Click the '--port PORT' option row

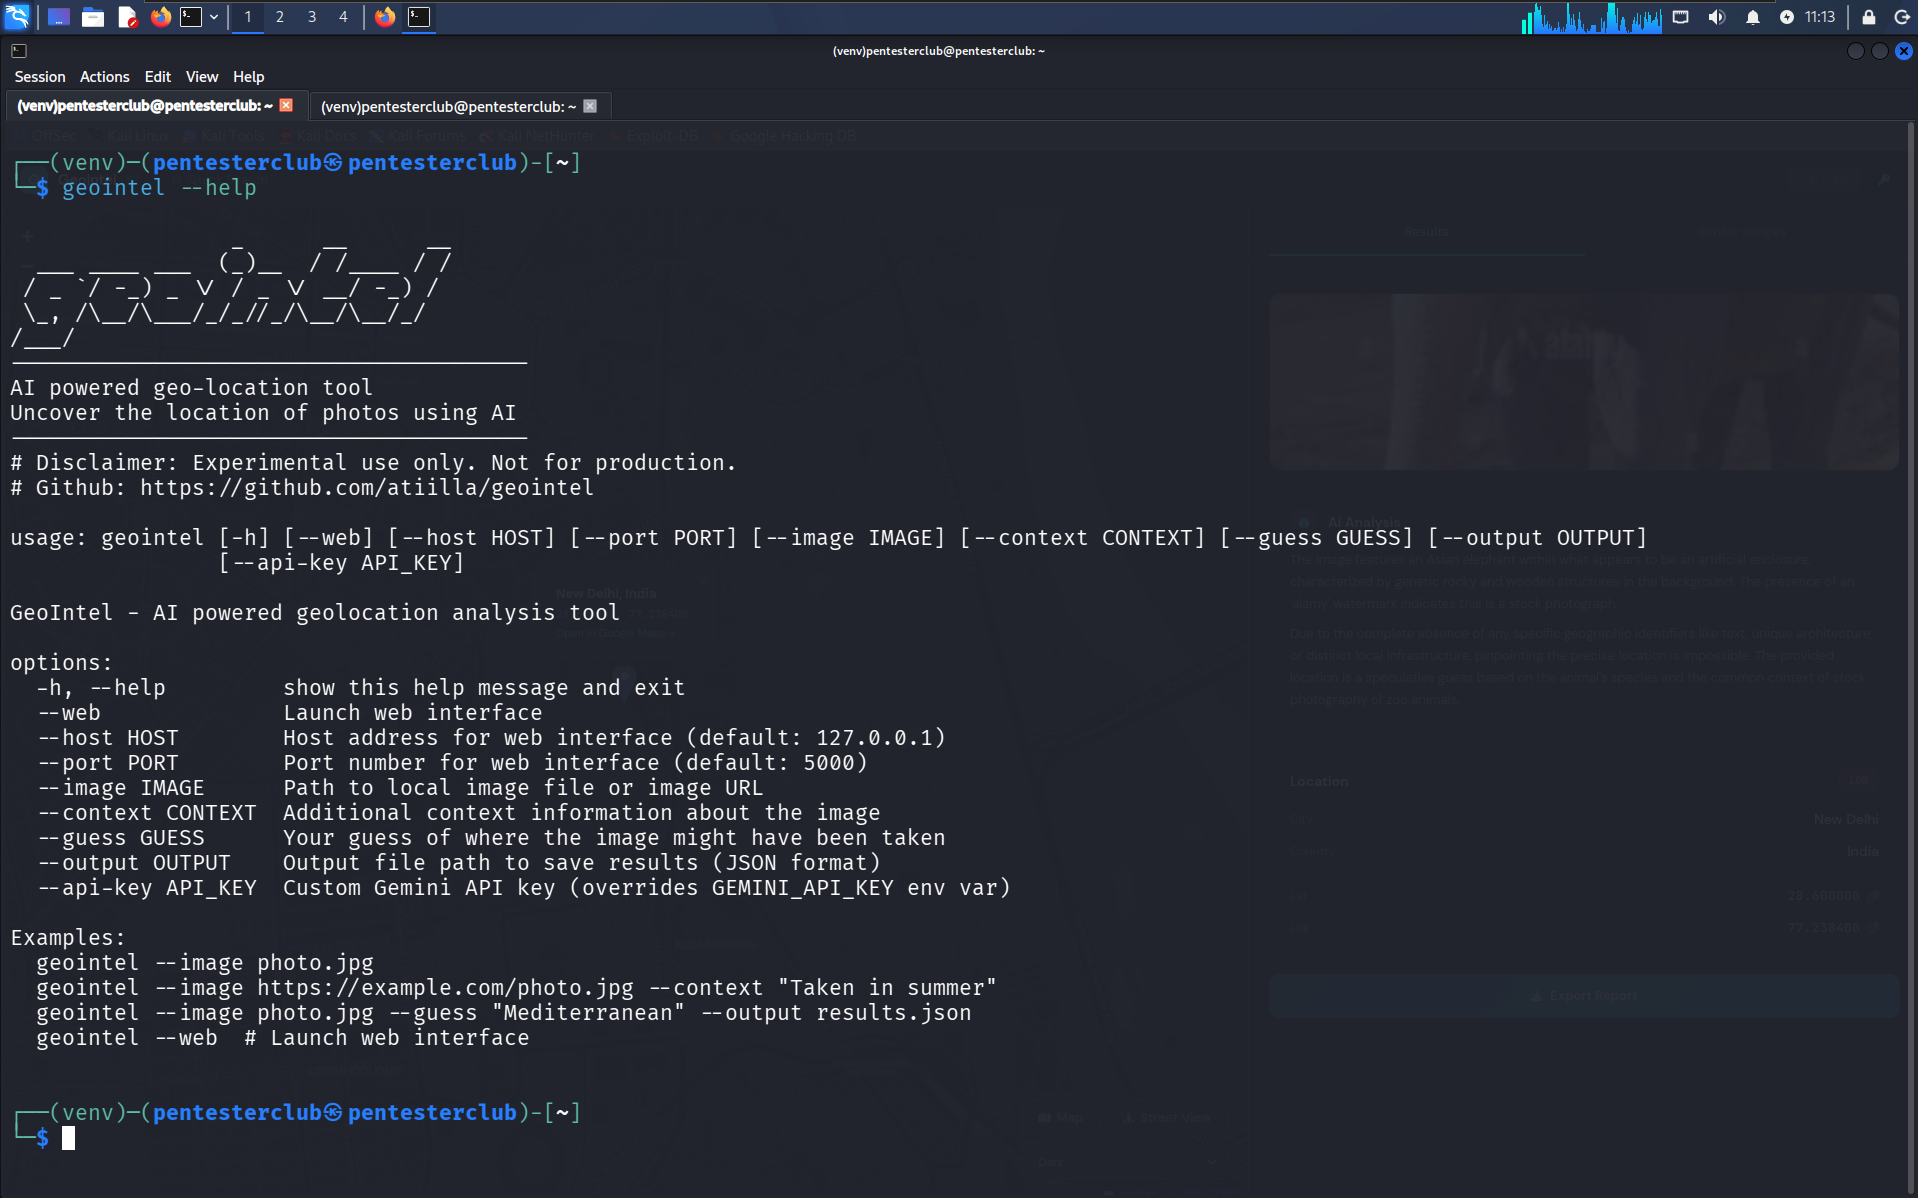452,763
